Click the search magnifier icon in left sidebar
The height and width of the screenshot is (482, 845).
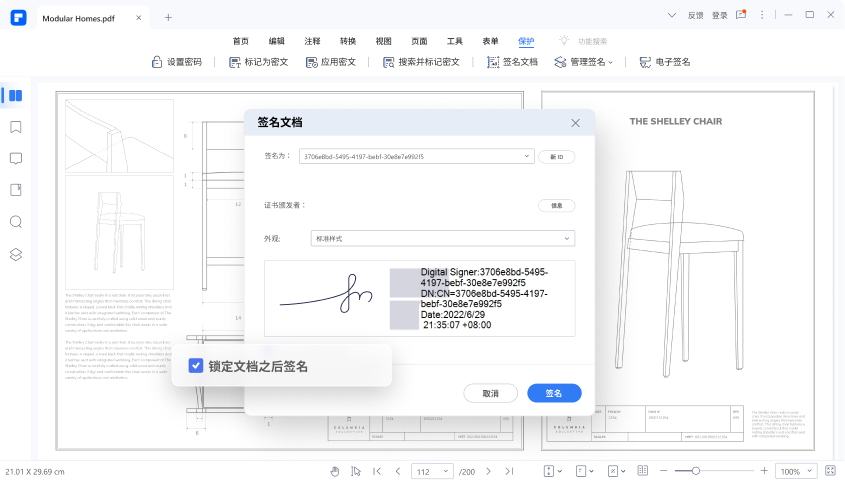pyautogui.click(x=15, y=221)
